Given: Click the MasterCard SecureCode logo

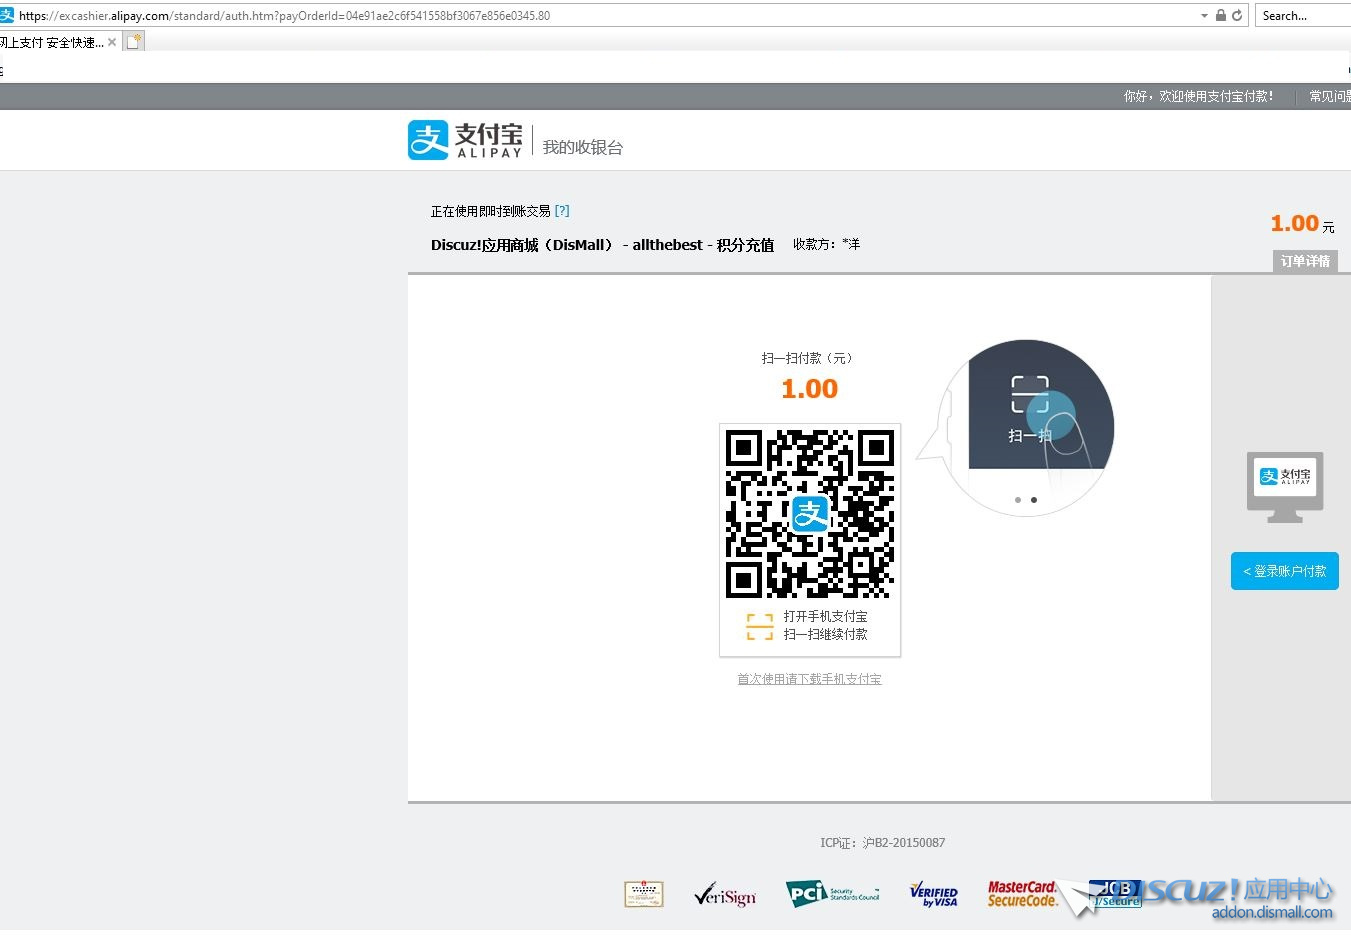Looking at the screenshot, I should click(1022, 894).
